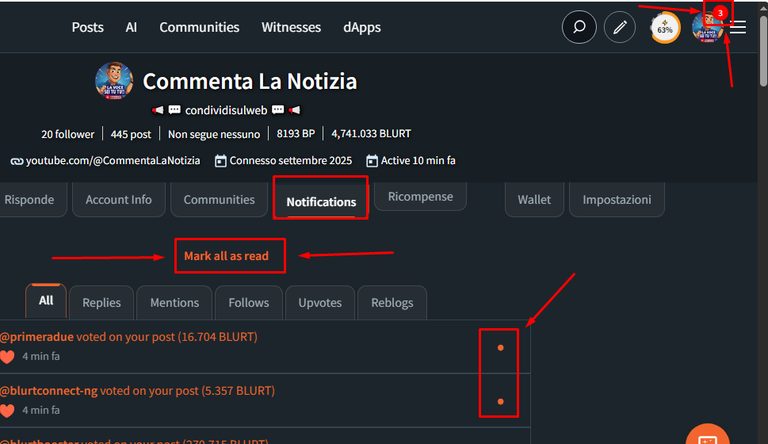
Task: Click the heart icon on primeradue vote notification
Action: (7, 357)
